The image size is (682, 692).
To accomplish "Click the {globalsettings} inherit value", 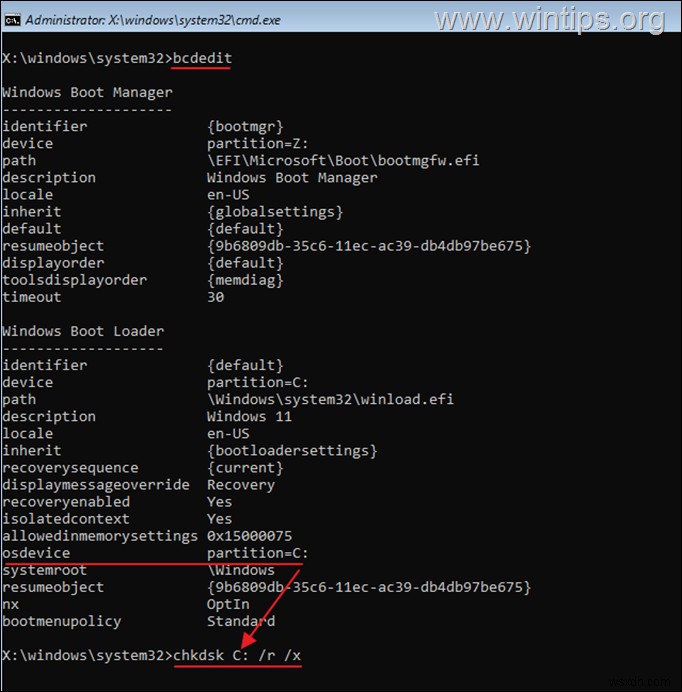I will tap(275, 211).
